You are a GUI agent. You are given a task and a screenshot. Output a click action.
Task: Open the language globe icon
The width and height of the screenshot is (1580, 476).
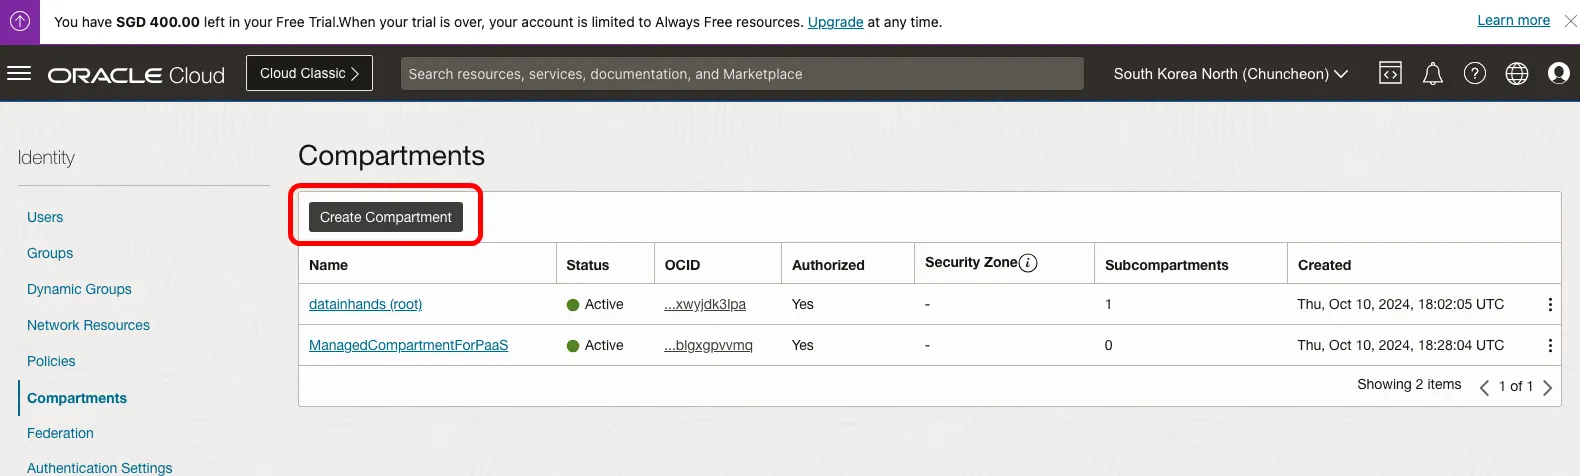(1517, 73)
